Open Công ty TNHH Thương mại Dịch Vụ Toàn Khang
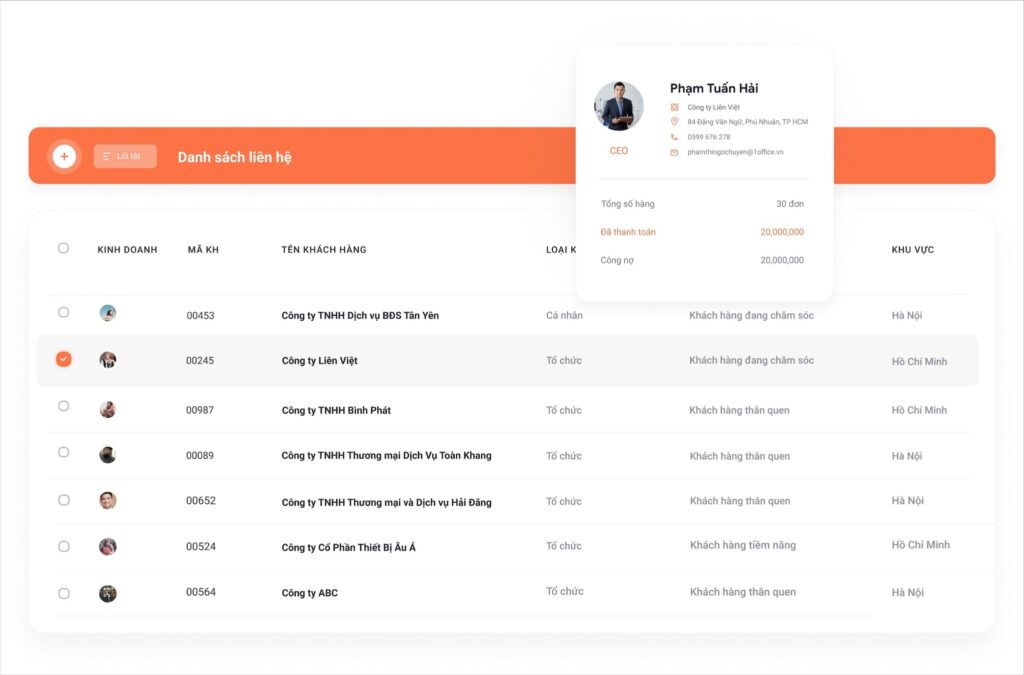The image size is (1024, 675). (x=386, y=456)
